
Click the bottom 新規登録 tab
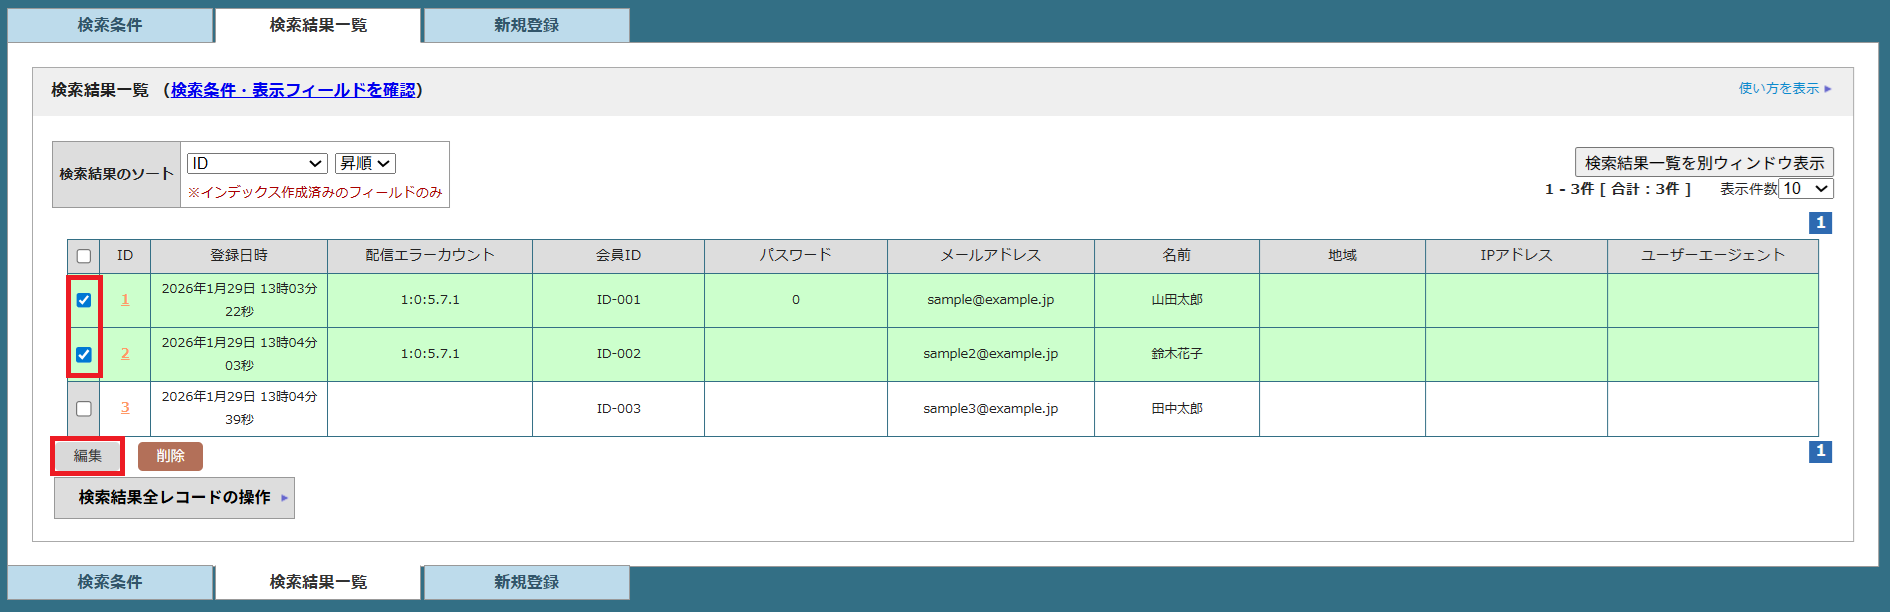tap(526, 582)
